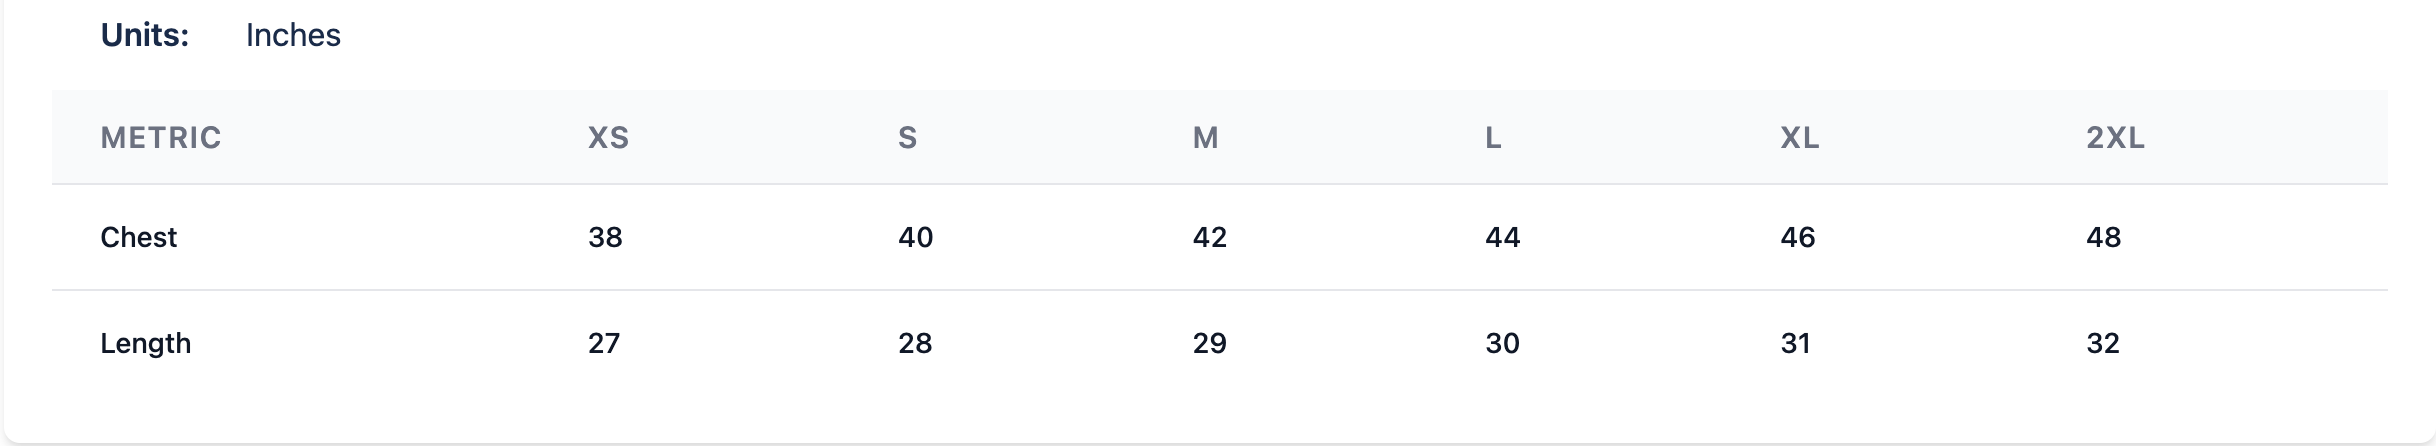Click the XL size column header
The height and width of the screenshot is (446, 2436).
coord(1799,137)
